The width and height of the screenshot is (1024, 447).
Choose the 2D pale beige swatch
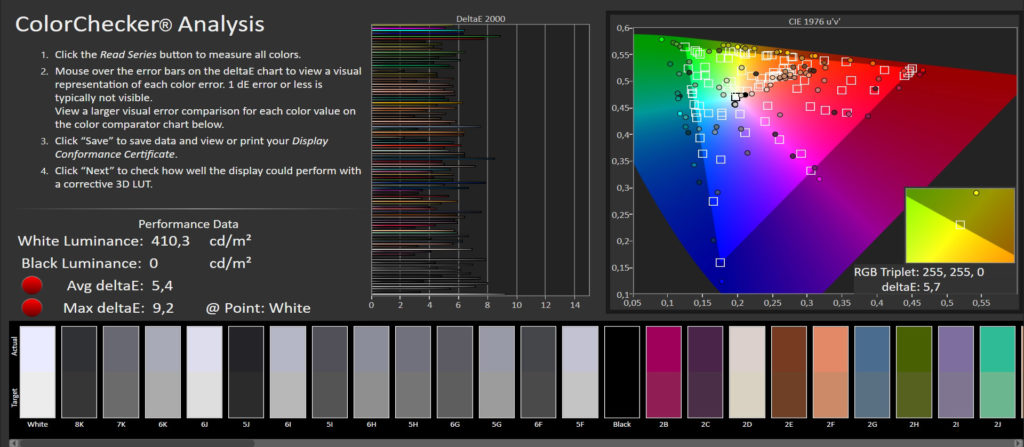(x=747, y=372)
